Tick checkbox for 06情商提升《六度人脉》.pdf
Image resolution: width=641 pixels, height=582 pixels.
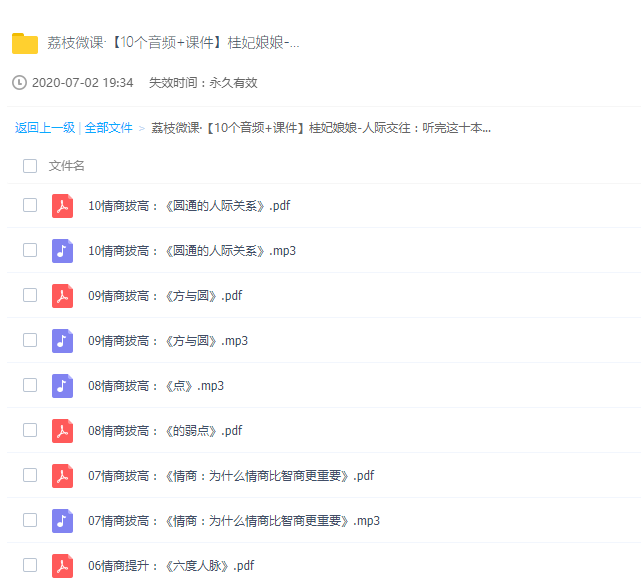pyautogui.click(x=30, y=565)
